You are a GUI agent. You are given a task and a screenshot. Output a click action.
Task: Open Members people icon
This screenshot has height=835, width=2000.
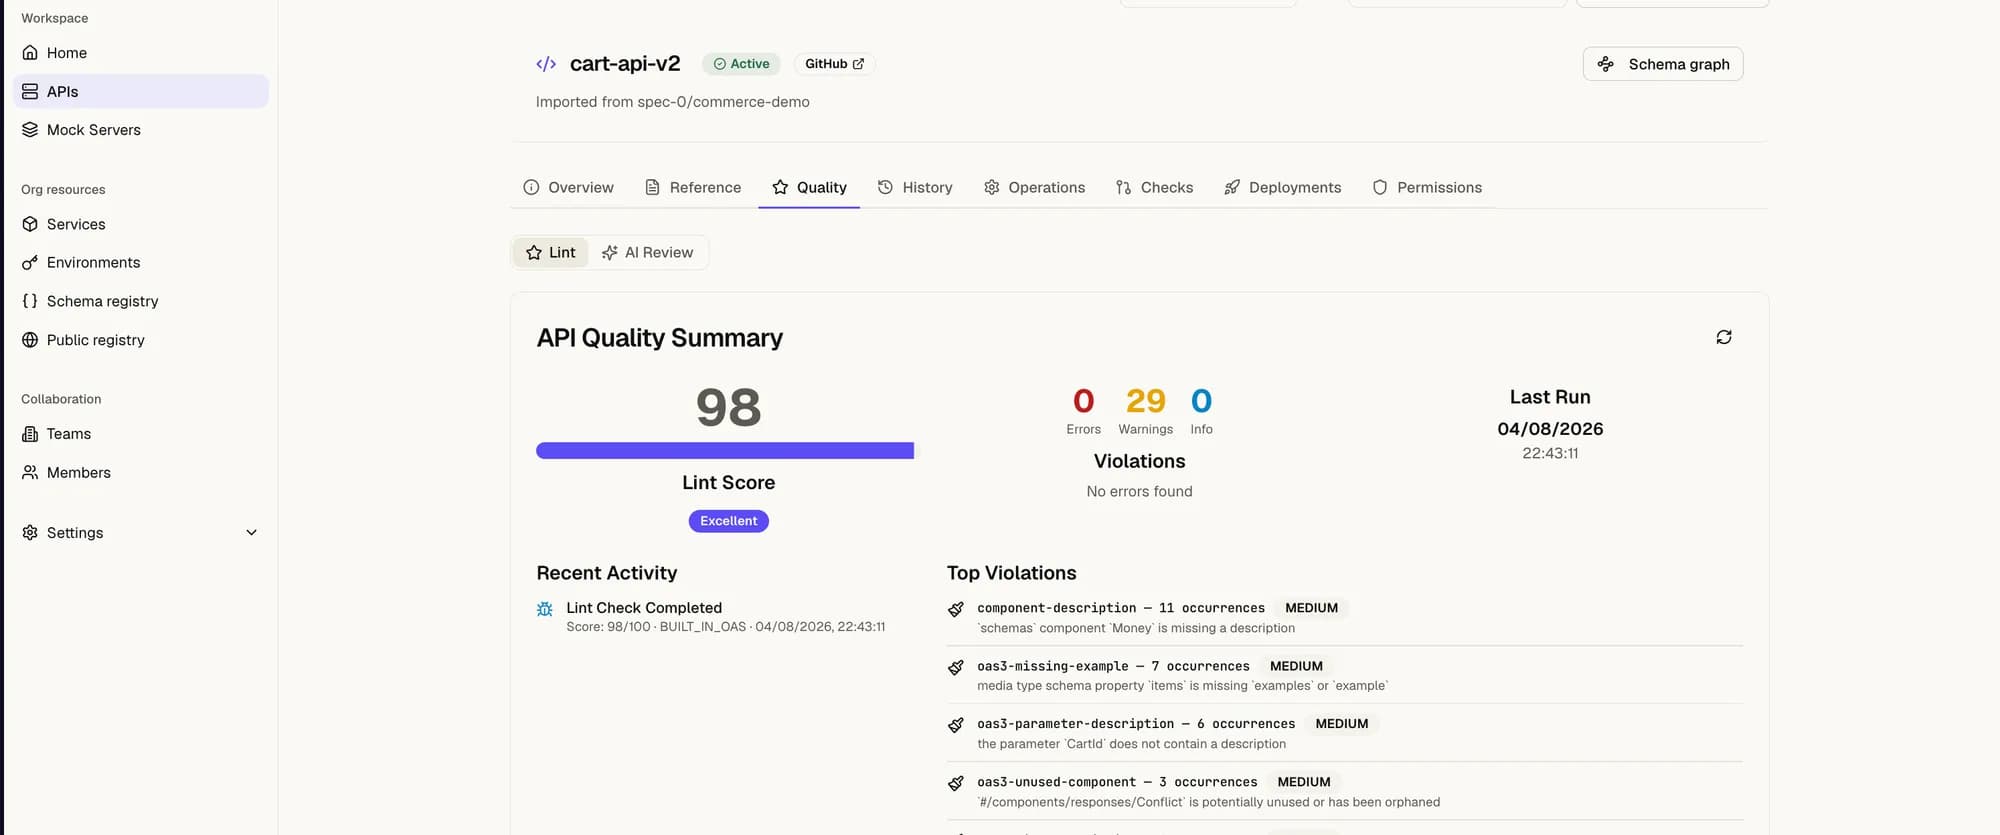[x=30, y=473]
